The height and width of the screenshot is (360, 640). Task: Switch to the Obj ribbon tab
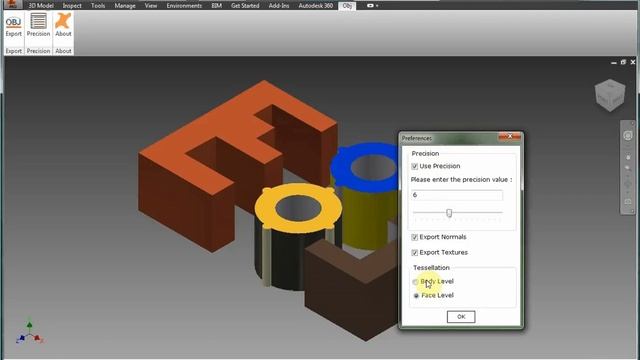347,6
